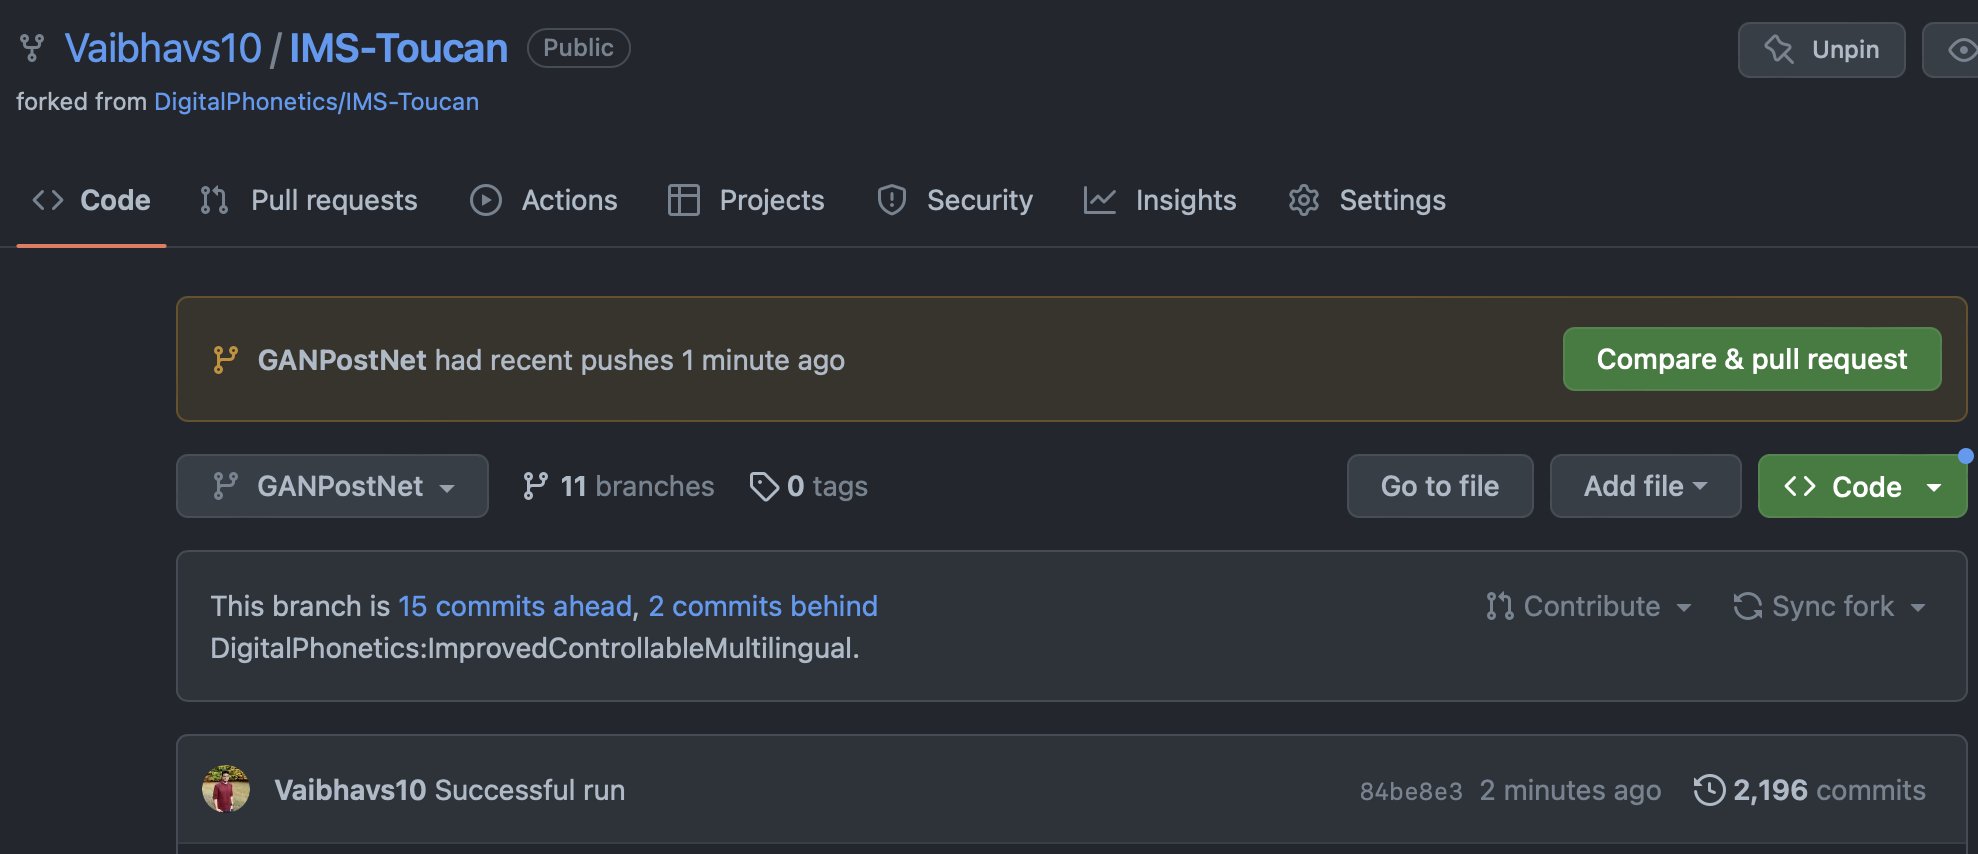Screen dimensions: 1978x854
Task: Click the branch icon in recent pushes banner
Action: (x=226, y=360)
